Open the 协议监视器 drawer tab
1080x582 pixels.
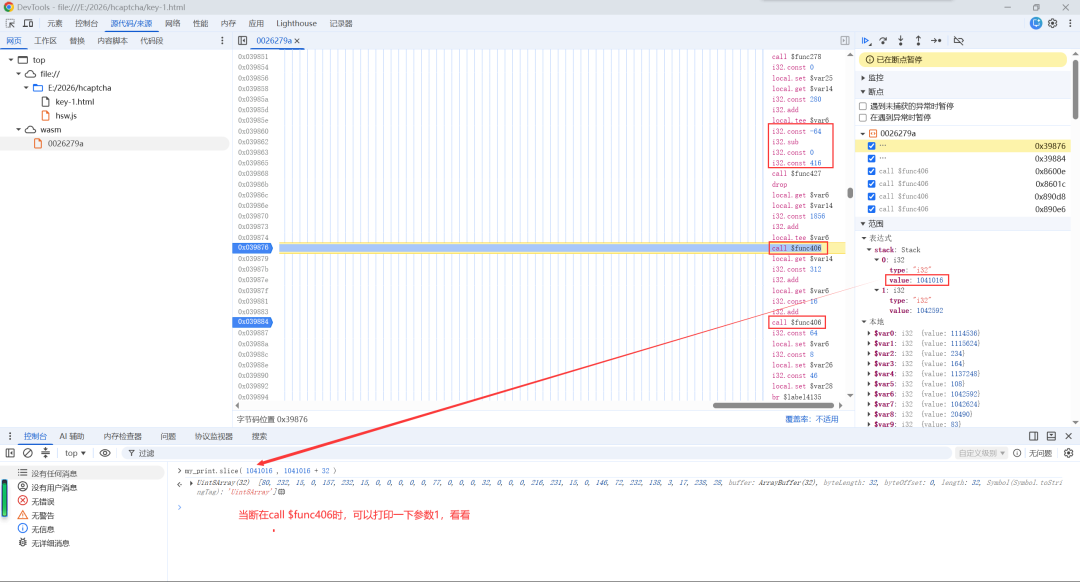pos(214,436)
